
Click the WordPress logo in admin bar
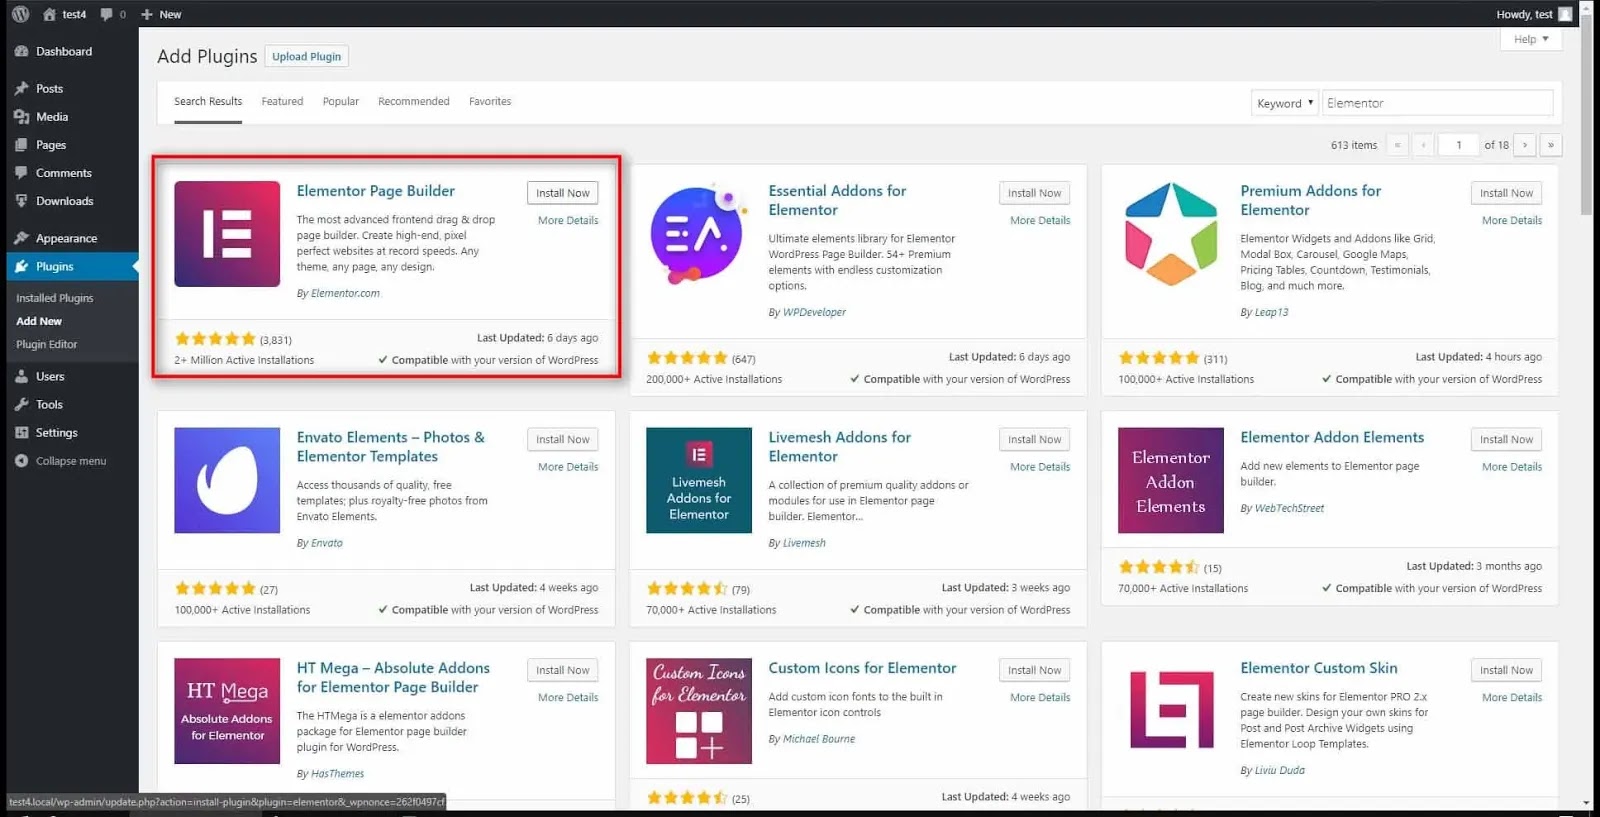pos(20,14)
